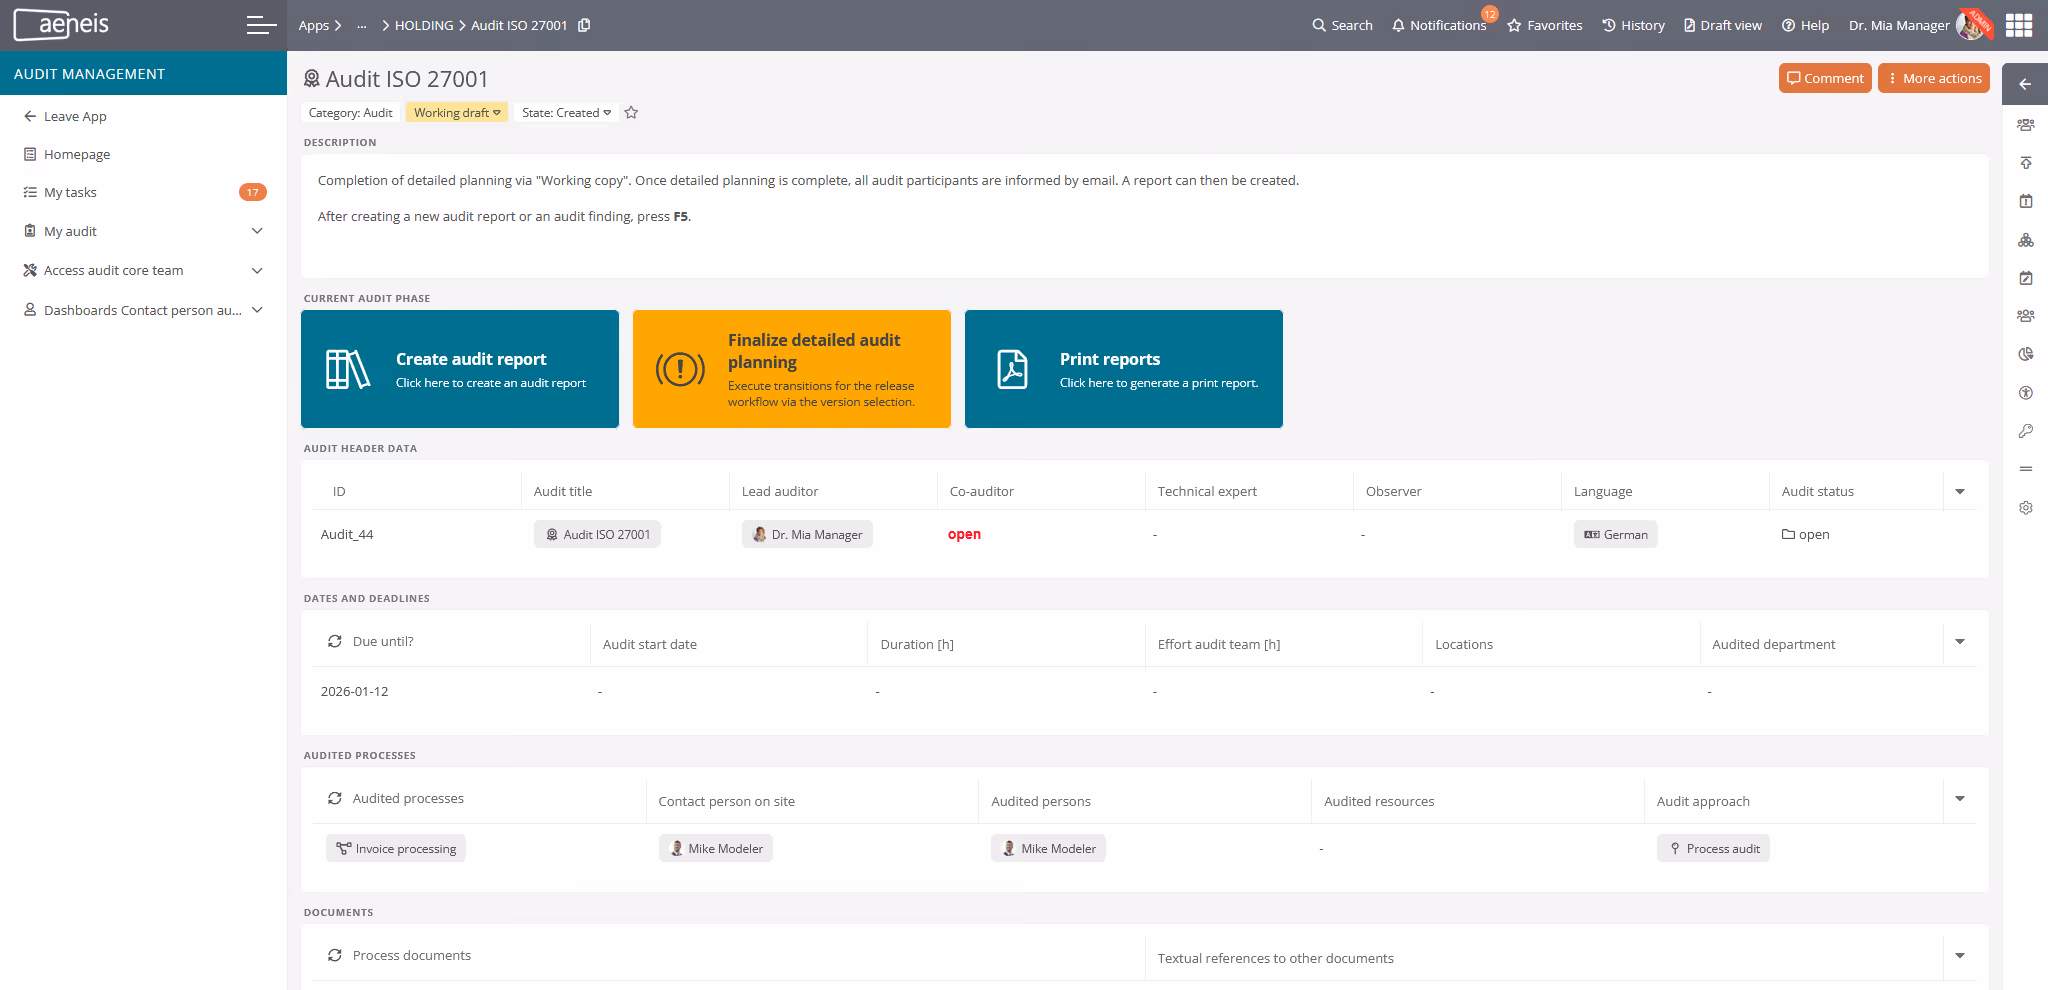Copy the breadcrumb path icon
This screenshot has width=2048, height=990.
coord(584,25)
